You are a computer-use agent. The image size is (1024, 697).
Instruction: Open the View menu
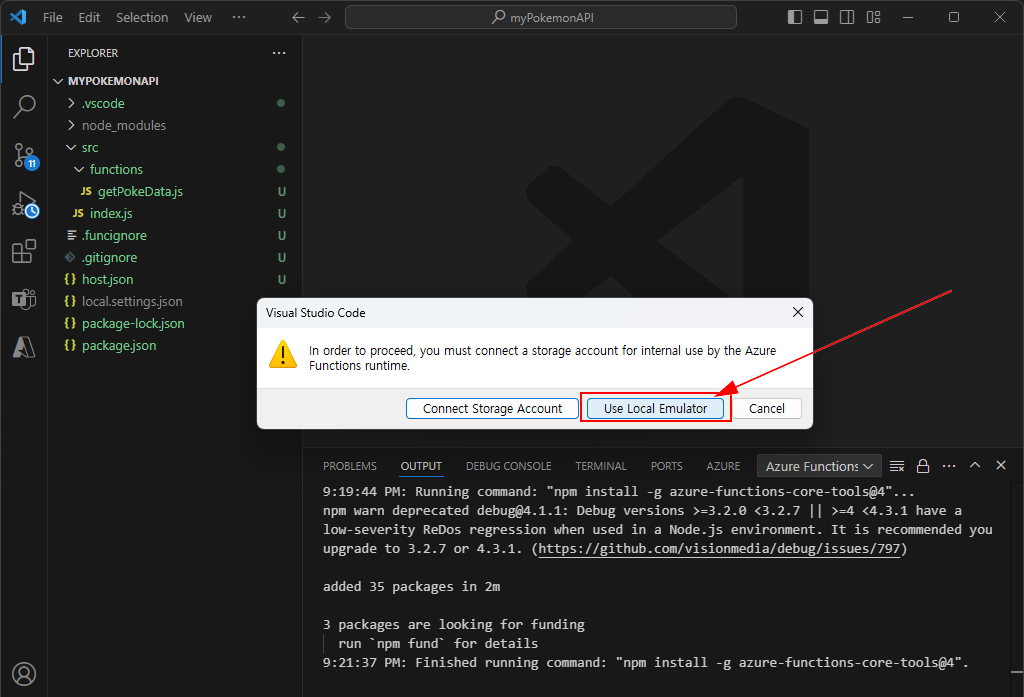198,18
